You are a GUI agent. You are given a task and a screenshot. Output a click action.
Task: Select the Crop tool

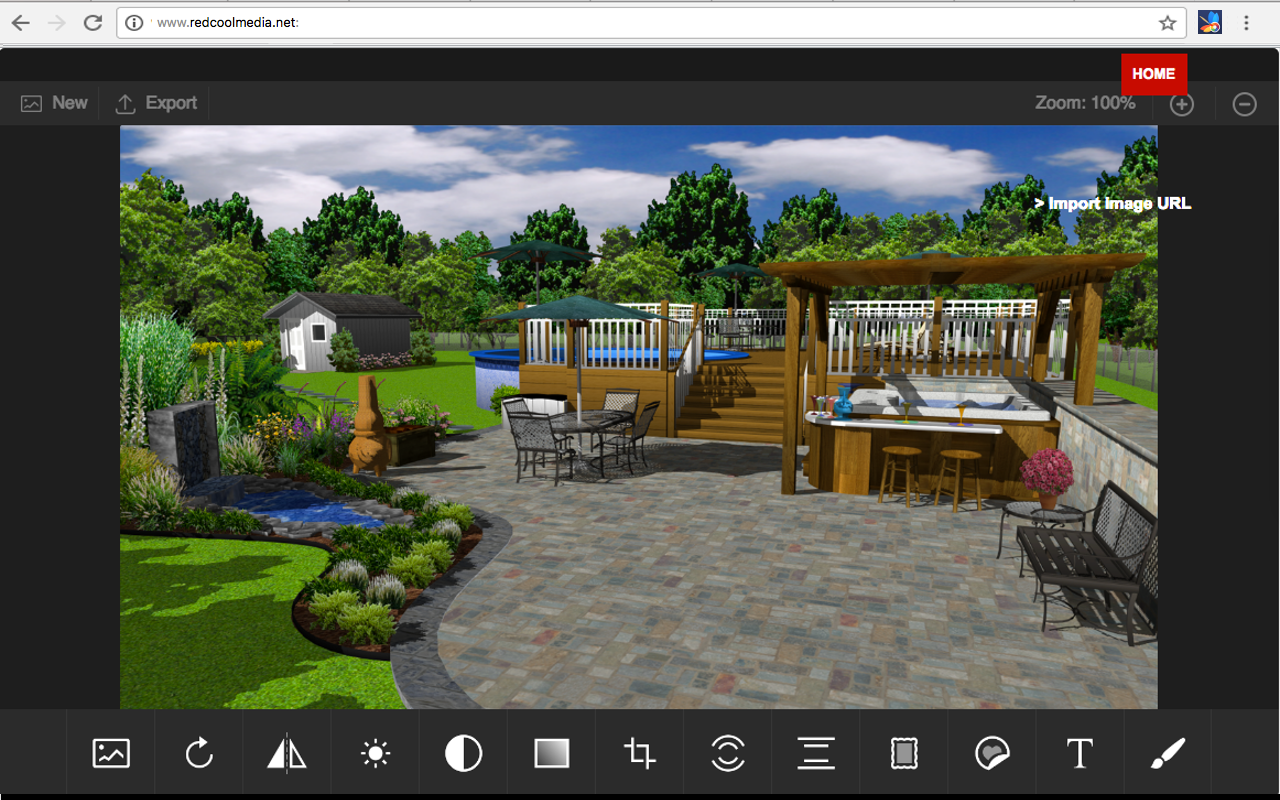(x=639, y=753)
